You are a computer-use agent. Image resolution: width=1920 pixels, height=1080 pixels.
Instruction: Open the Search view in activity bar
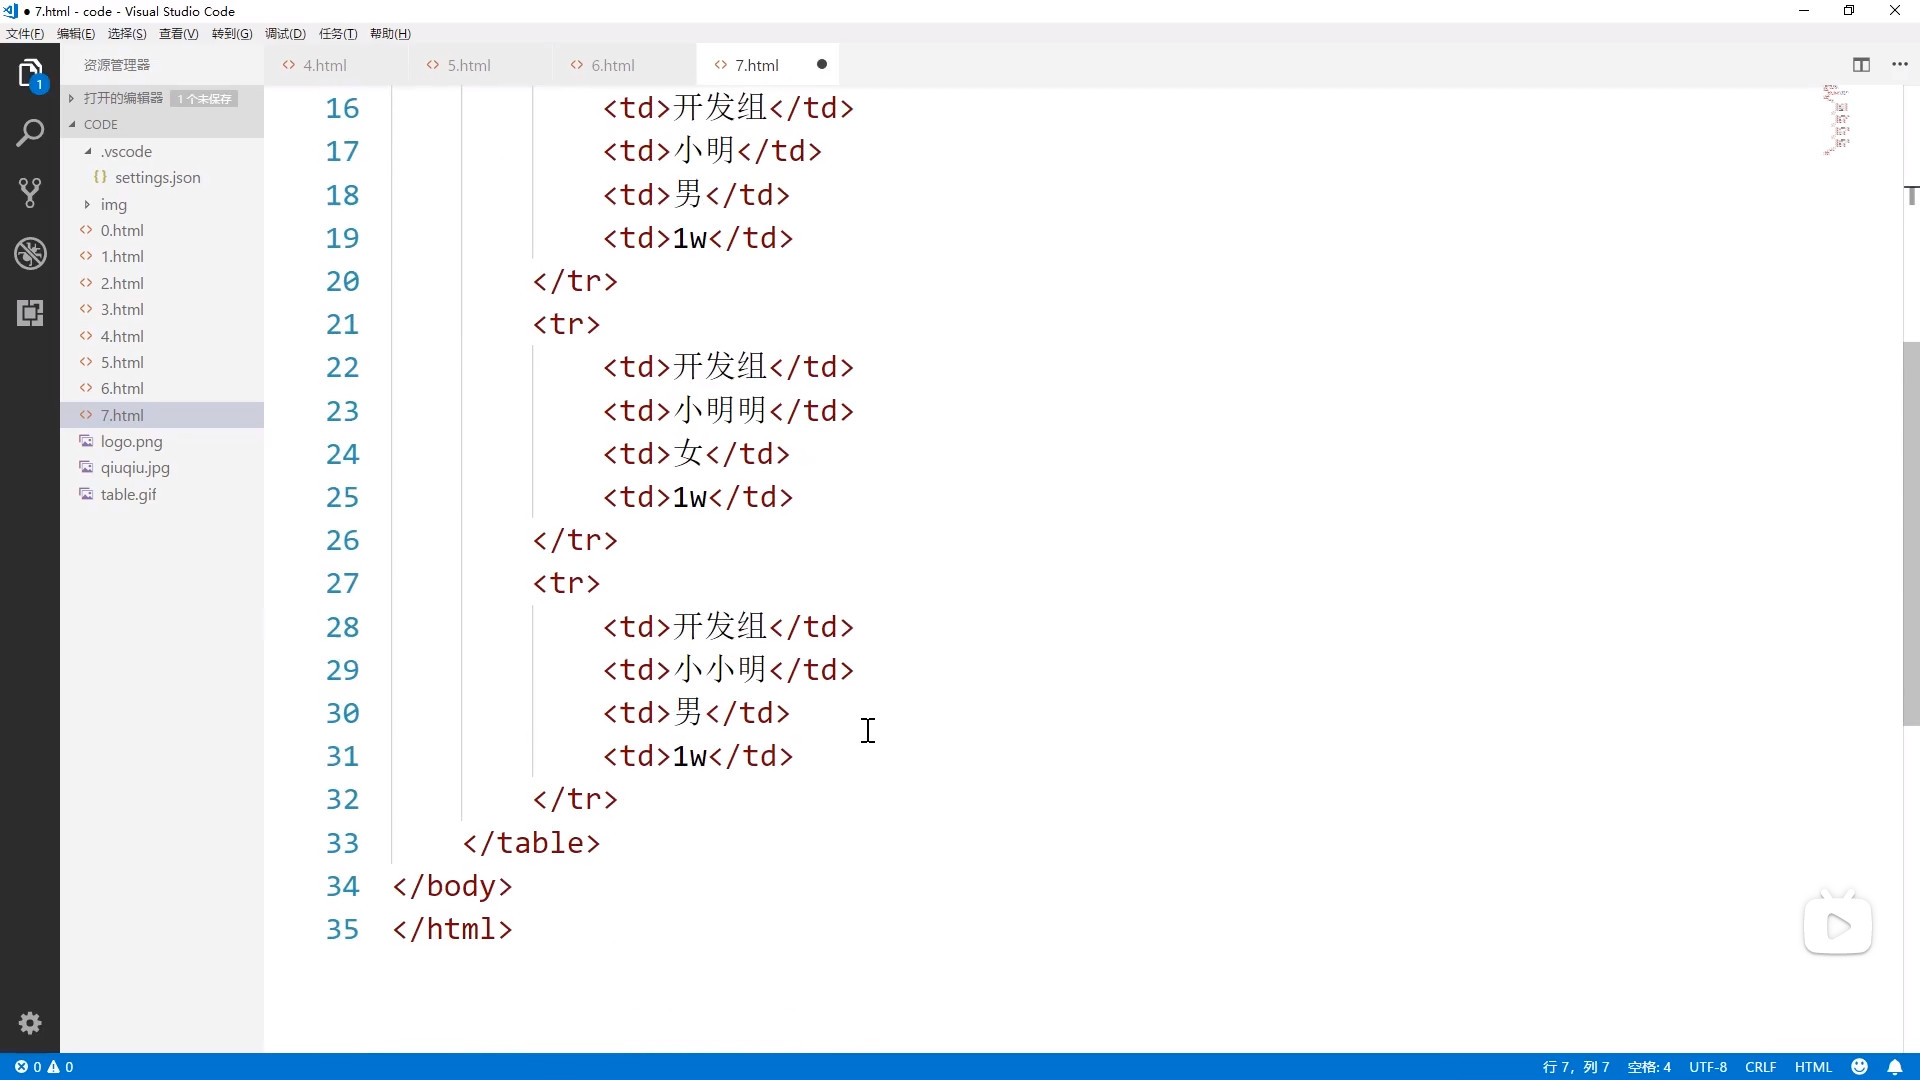coord(30,132)
